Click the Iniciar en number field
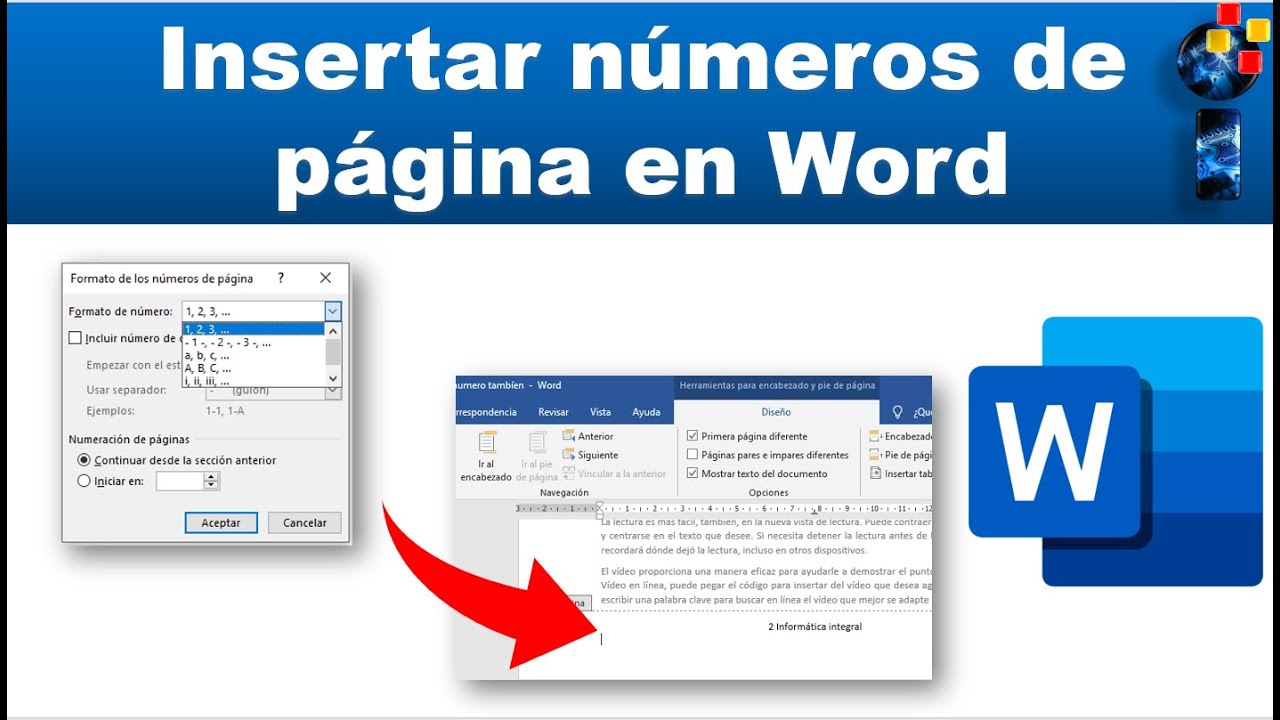The width and height of the screenshot is (1280, 720). 180,481
